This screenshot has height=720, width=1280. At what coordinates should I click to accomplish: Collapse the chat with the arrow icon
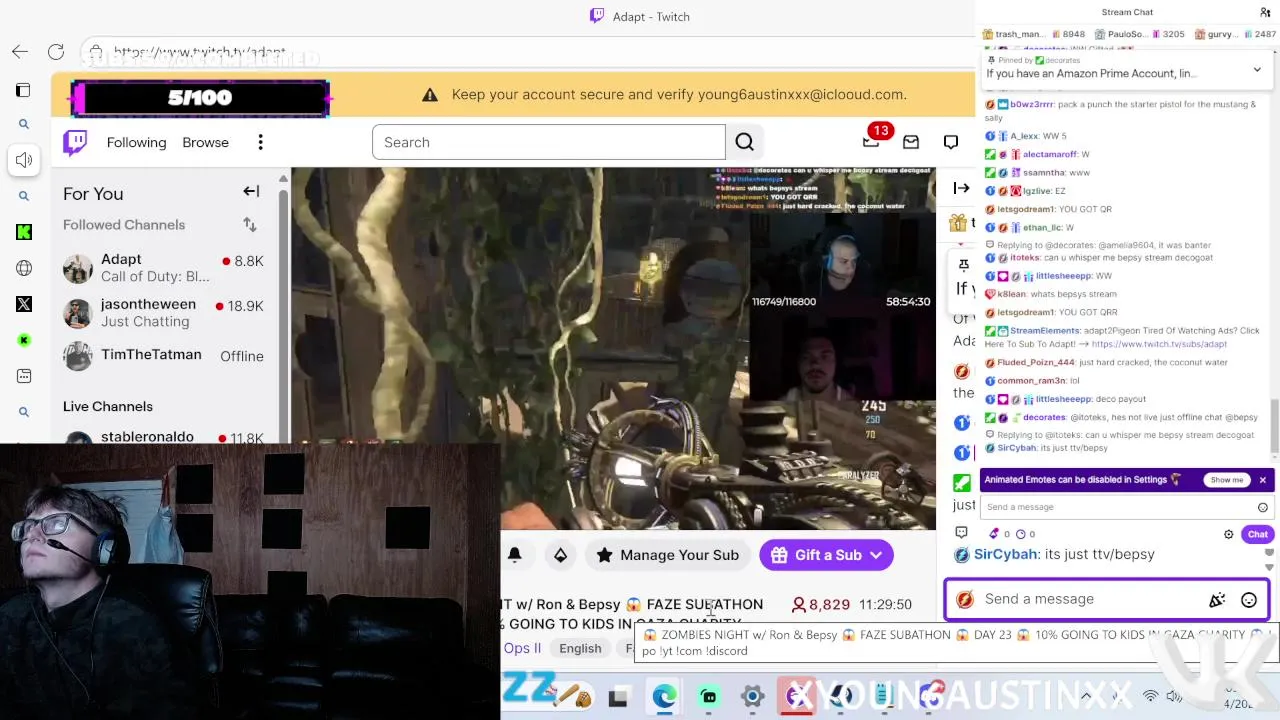(x=961, y=188)
